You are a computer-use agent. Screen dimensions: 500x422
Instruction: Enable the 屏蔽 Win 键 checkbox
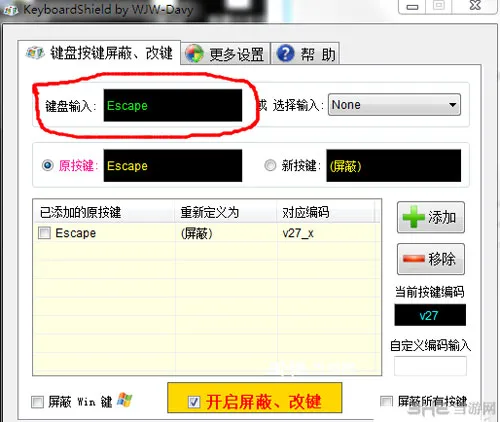37,402
